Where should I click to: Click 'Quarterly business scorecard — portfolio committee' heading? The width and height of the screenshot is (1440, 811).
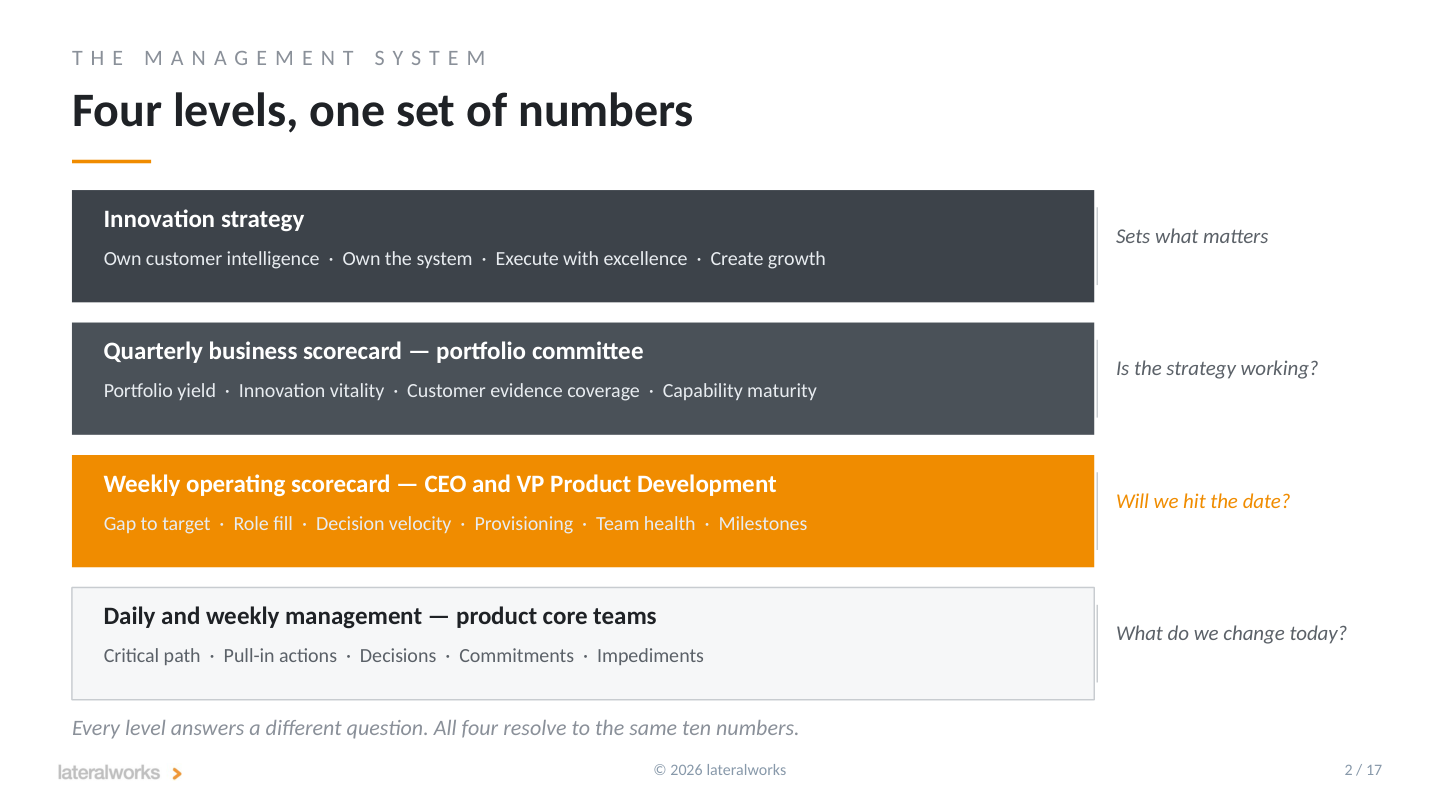pyautogui.click(x=373, y=351)
